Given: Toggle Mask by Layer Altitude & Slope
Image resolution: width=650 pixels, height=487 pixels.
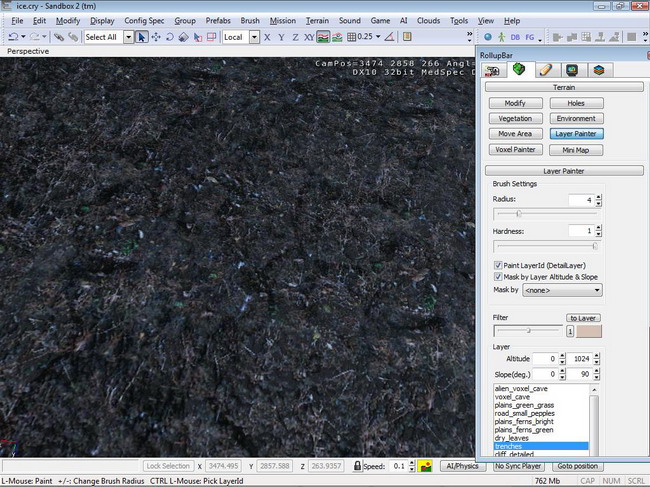Looking at the screenshot, I should tap(498, 276).
